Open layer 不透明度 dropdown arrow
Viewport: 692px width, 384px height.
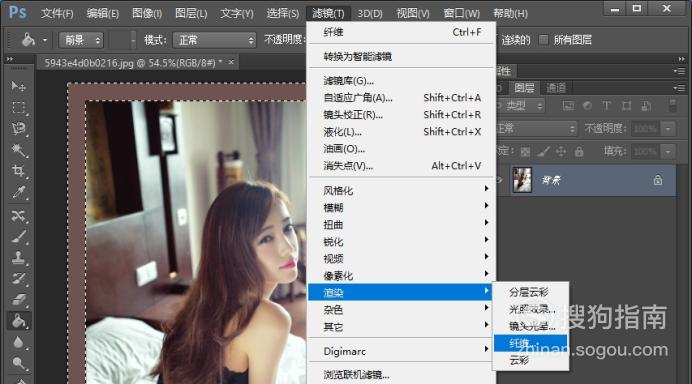pos(668,129)
